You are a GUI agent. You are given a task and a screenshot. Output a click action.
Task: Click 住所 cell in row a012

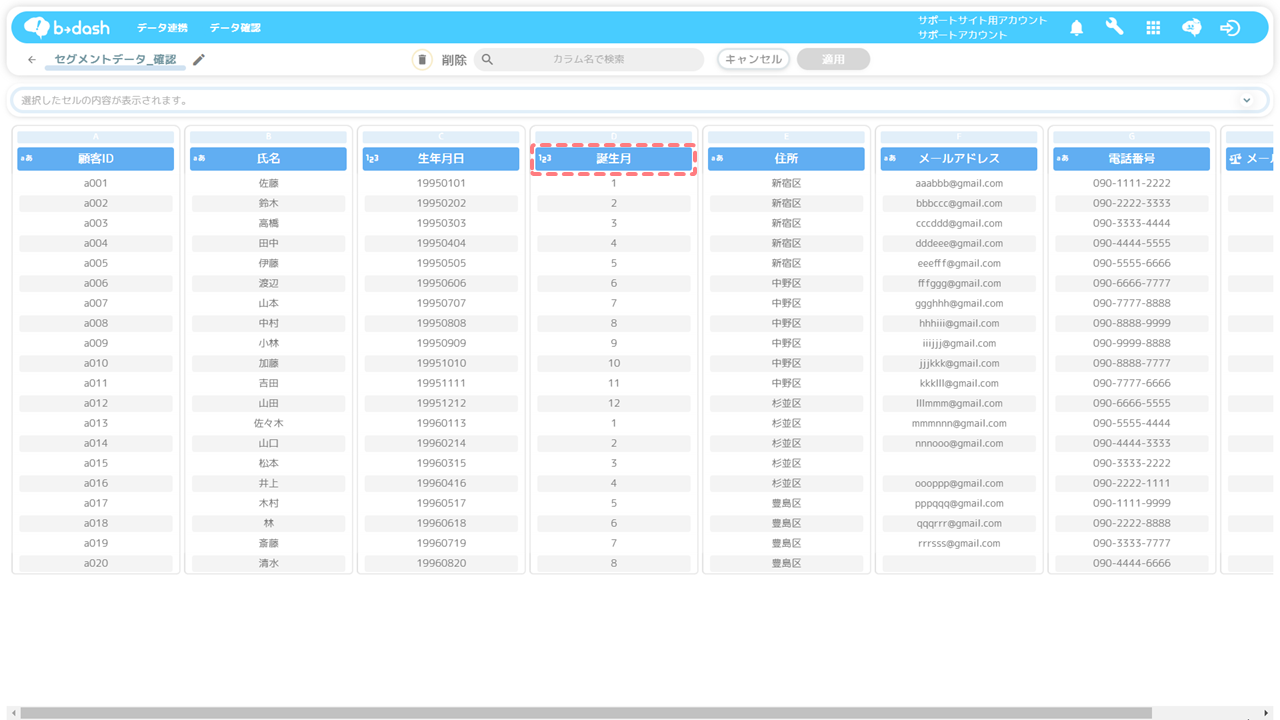[786, 403]
